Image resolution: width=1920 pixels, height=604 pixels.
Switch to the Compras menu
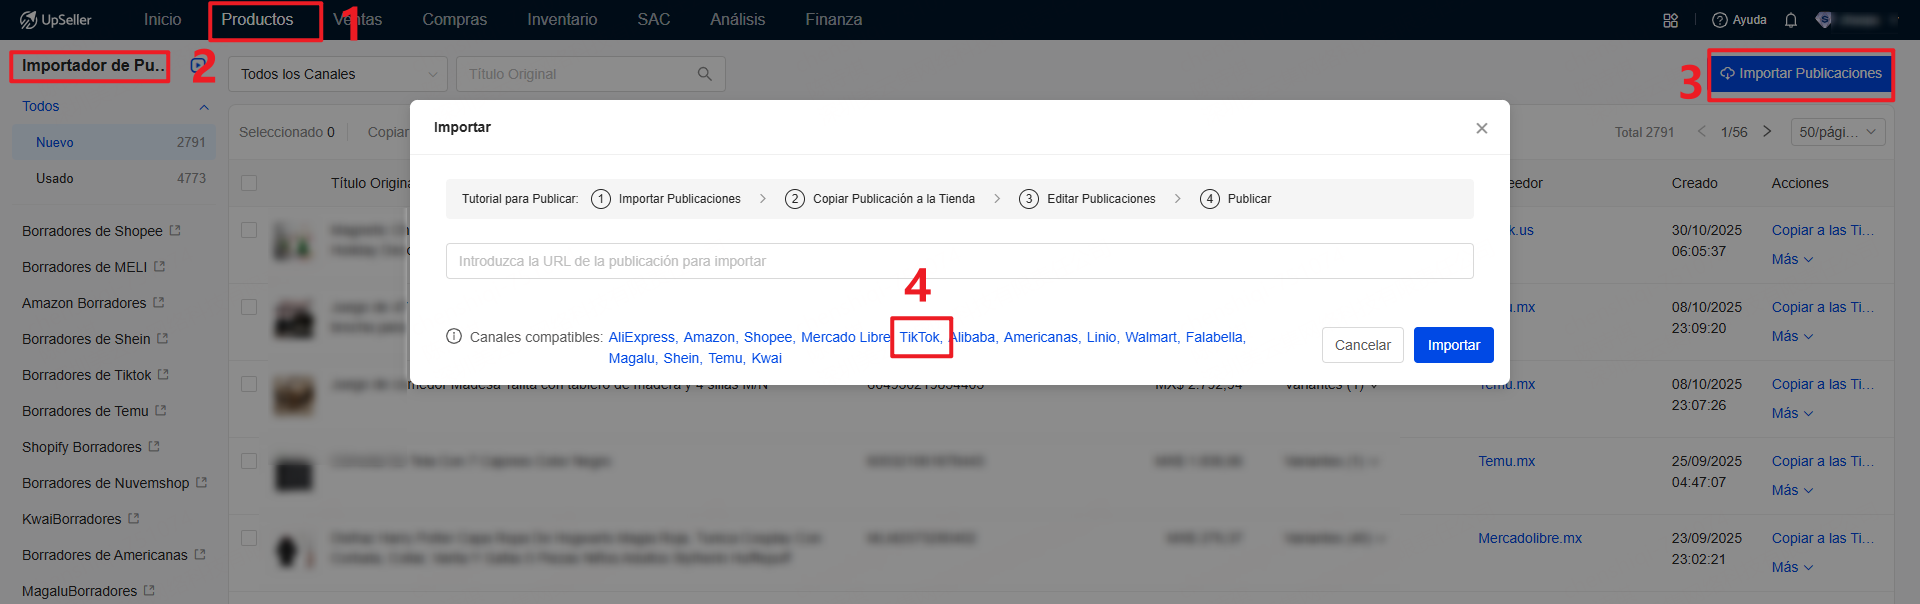(454, 20)
